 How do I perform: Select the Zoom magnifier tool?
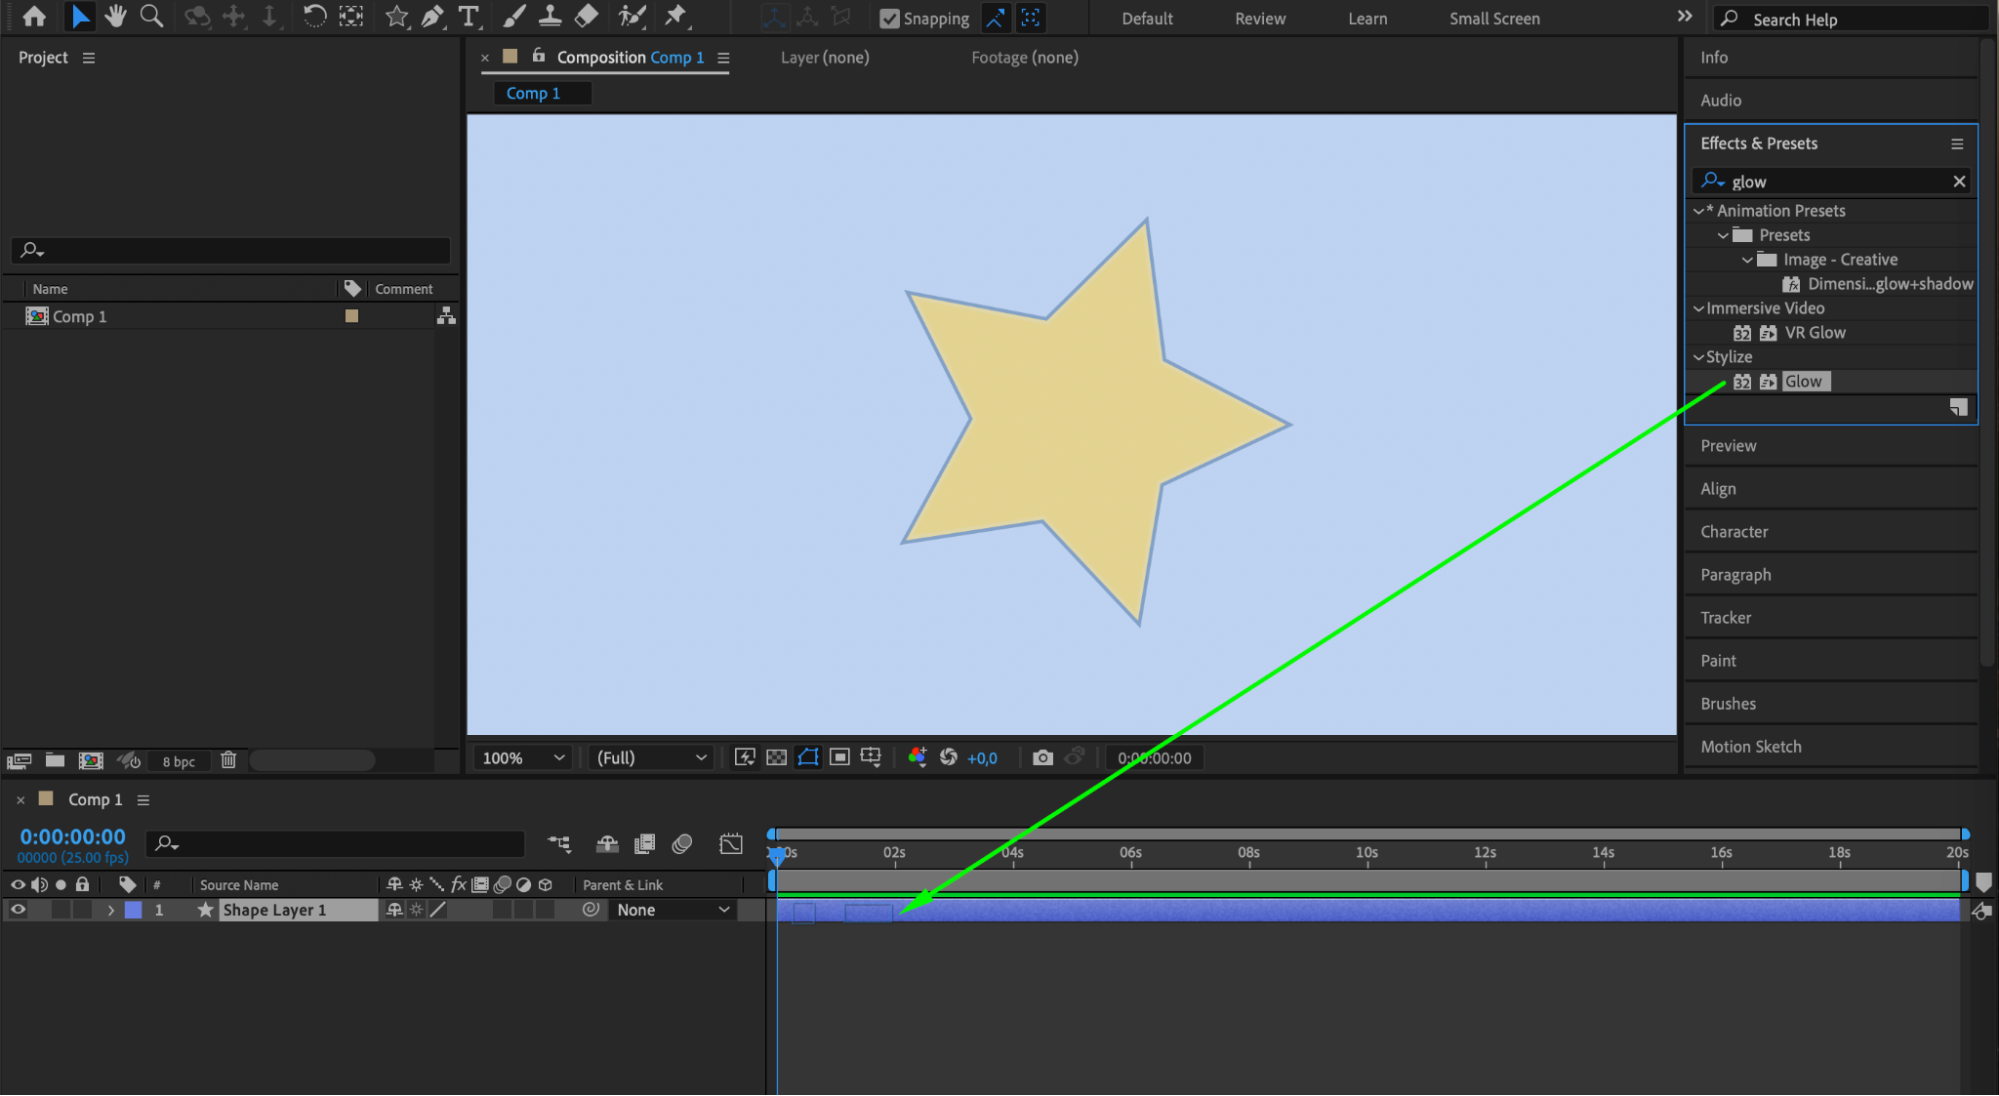point(151,16)
